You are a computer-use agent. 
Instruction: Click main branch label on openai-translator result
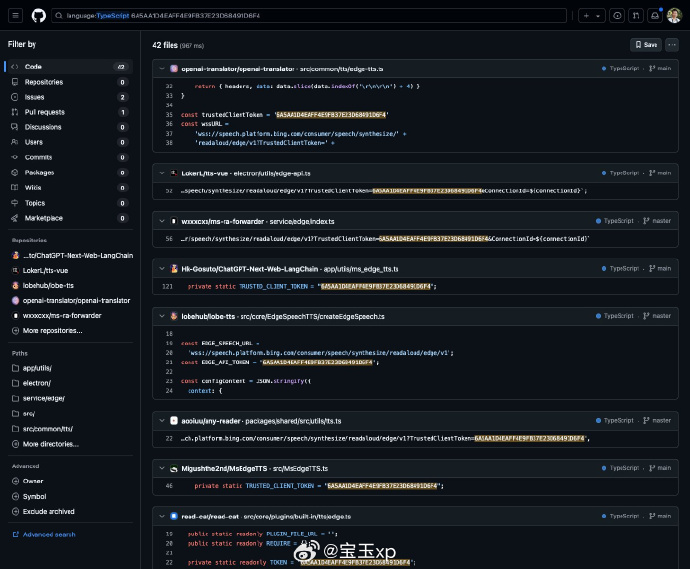(x=660, y=69)
